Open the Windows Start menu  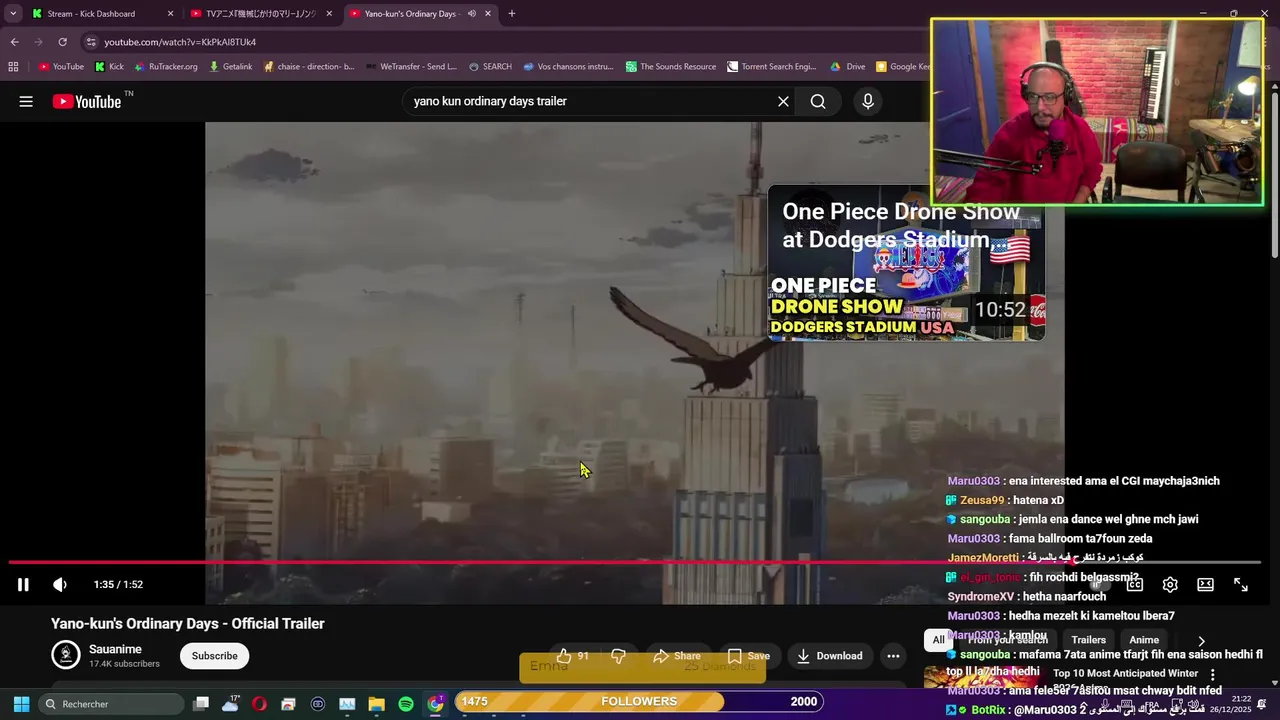[x=21, y=704]
